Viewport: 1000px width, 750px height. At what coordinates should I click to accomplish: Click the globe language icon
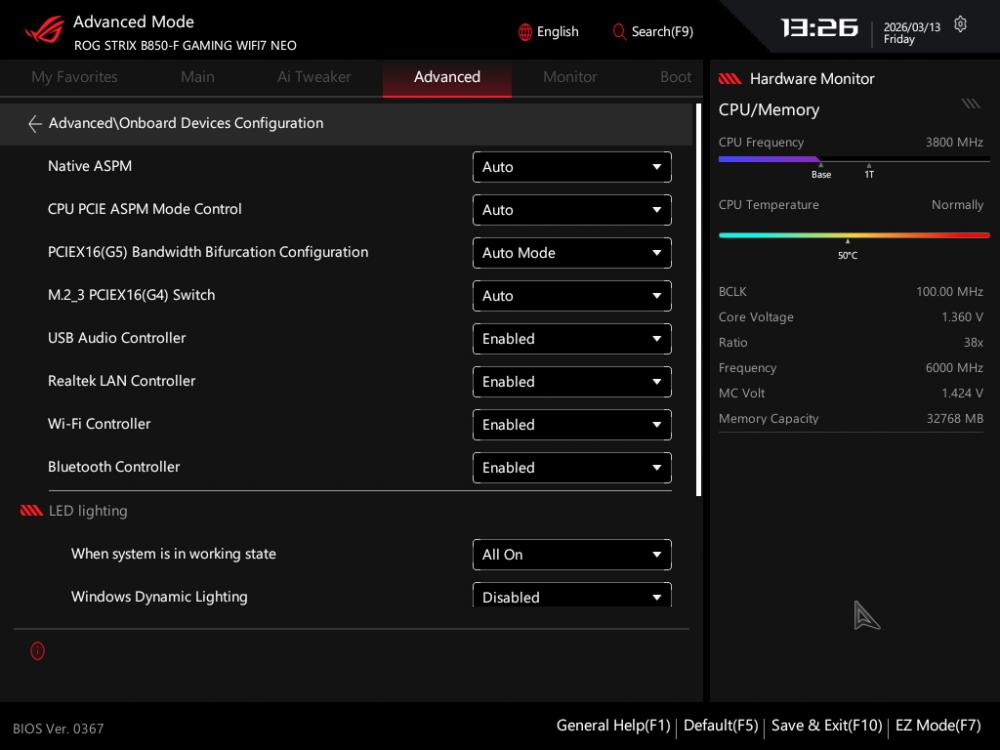[x=525, y=32]
